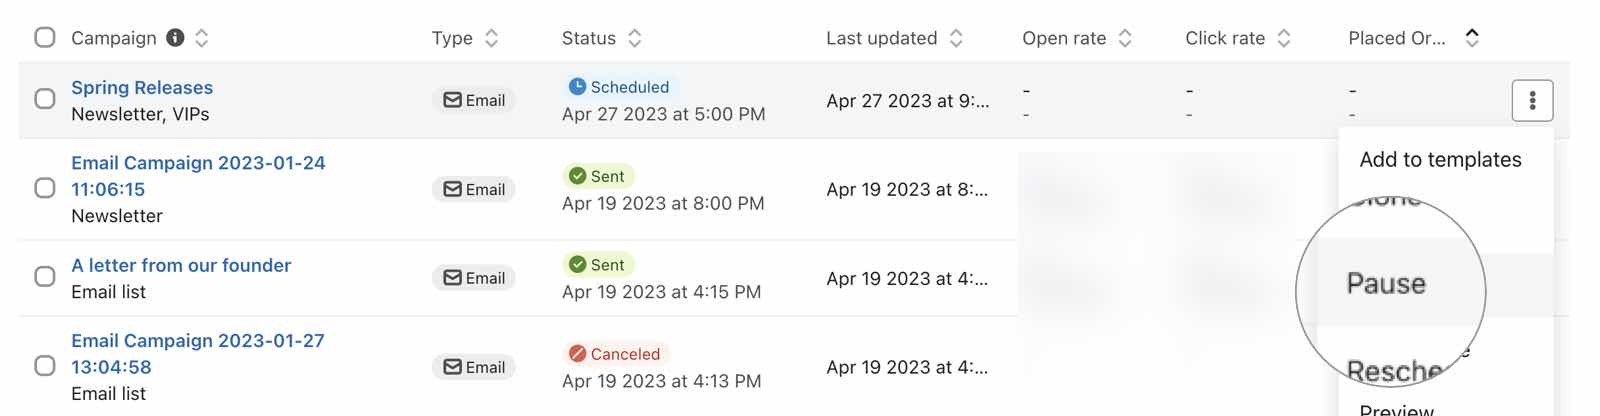
Task: Click the Sent badge for Campaign 2023-01-24
Action: pyautogui.click(x=597, y=176)
